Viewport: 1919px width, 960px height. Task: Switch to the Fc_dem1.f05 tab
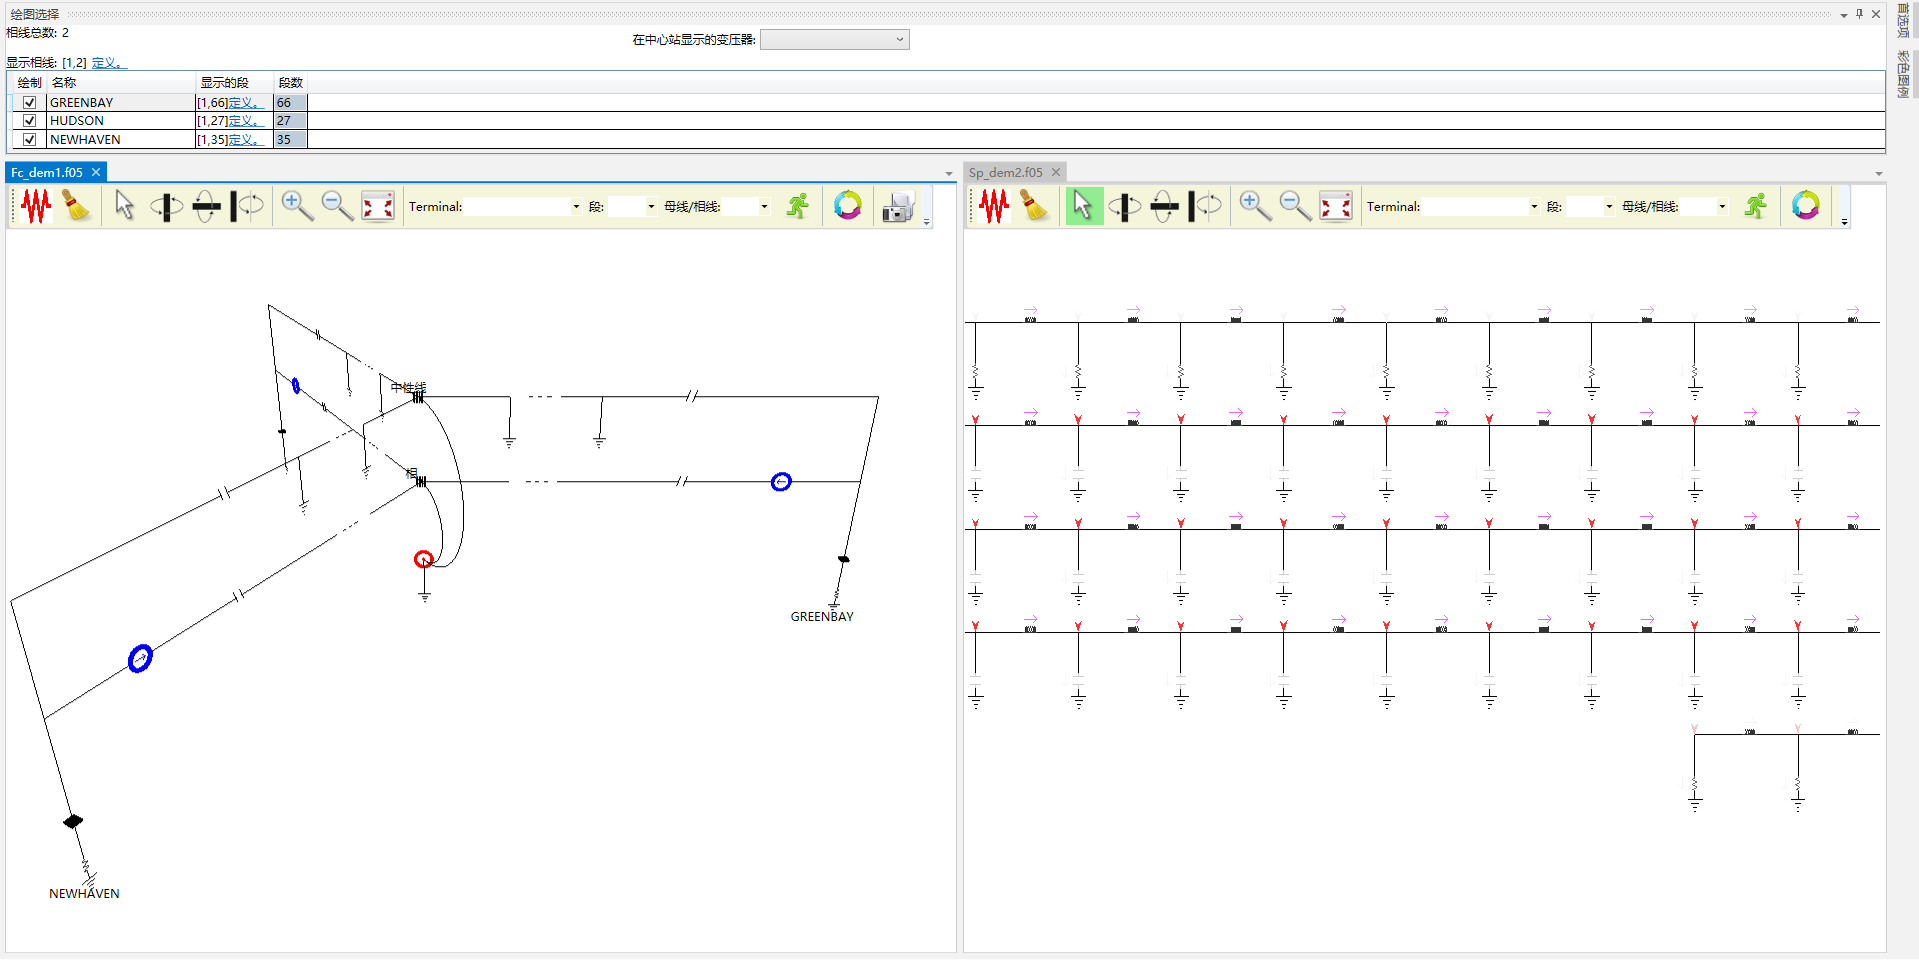click(x=47, y=173)
